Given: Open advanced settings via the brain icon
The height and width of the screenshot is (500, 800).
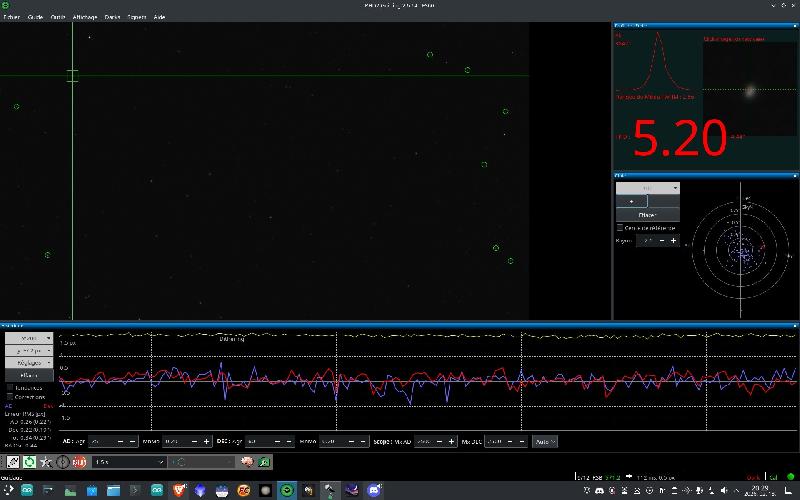Looking at the screenshot, I should (247, 462).
